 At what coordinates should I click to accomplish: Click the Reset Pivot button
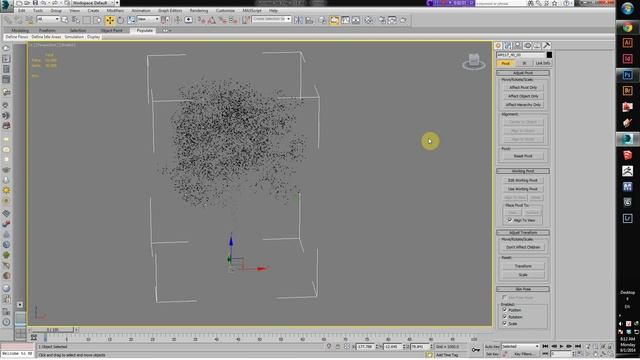click(523, 156)
